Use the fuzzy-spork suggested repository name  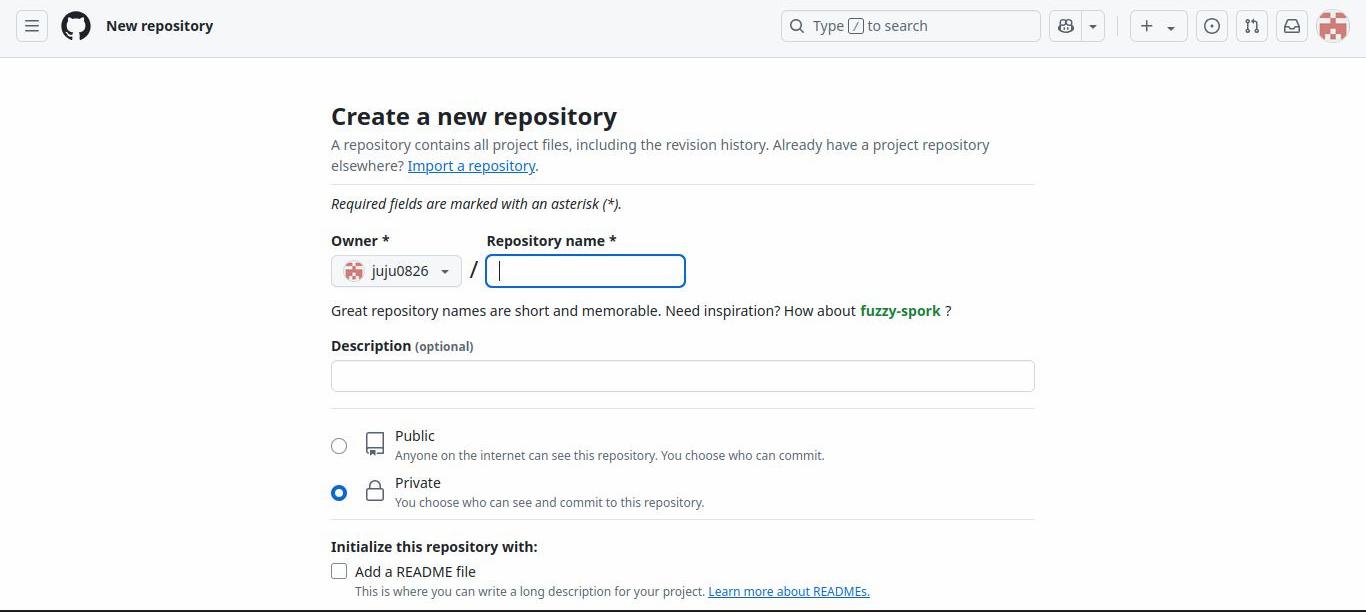(x=899, y=310)
